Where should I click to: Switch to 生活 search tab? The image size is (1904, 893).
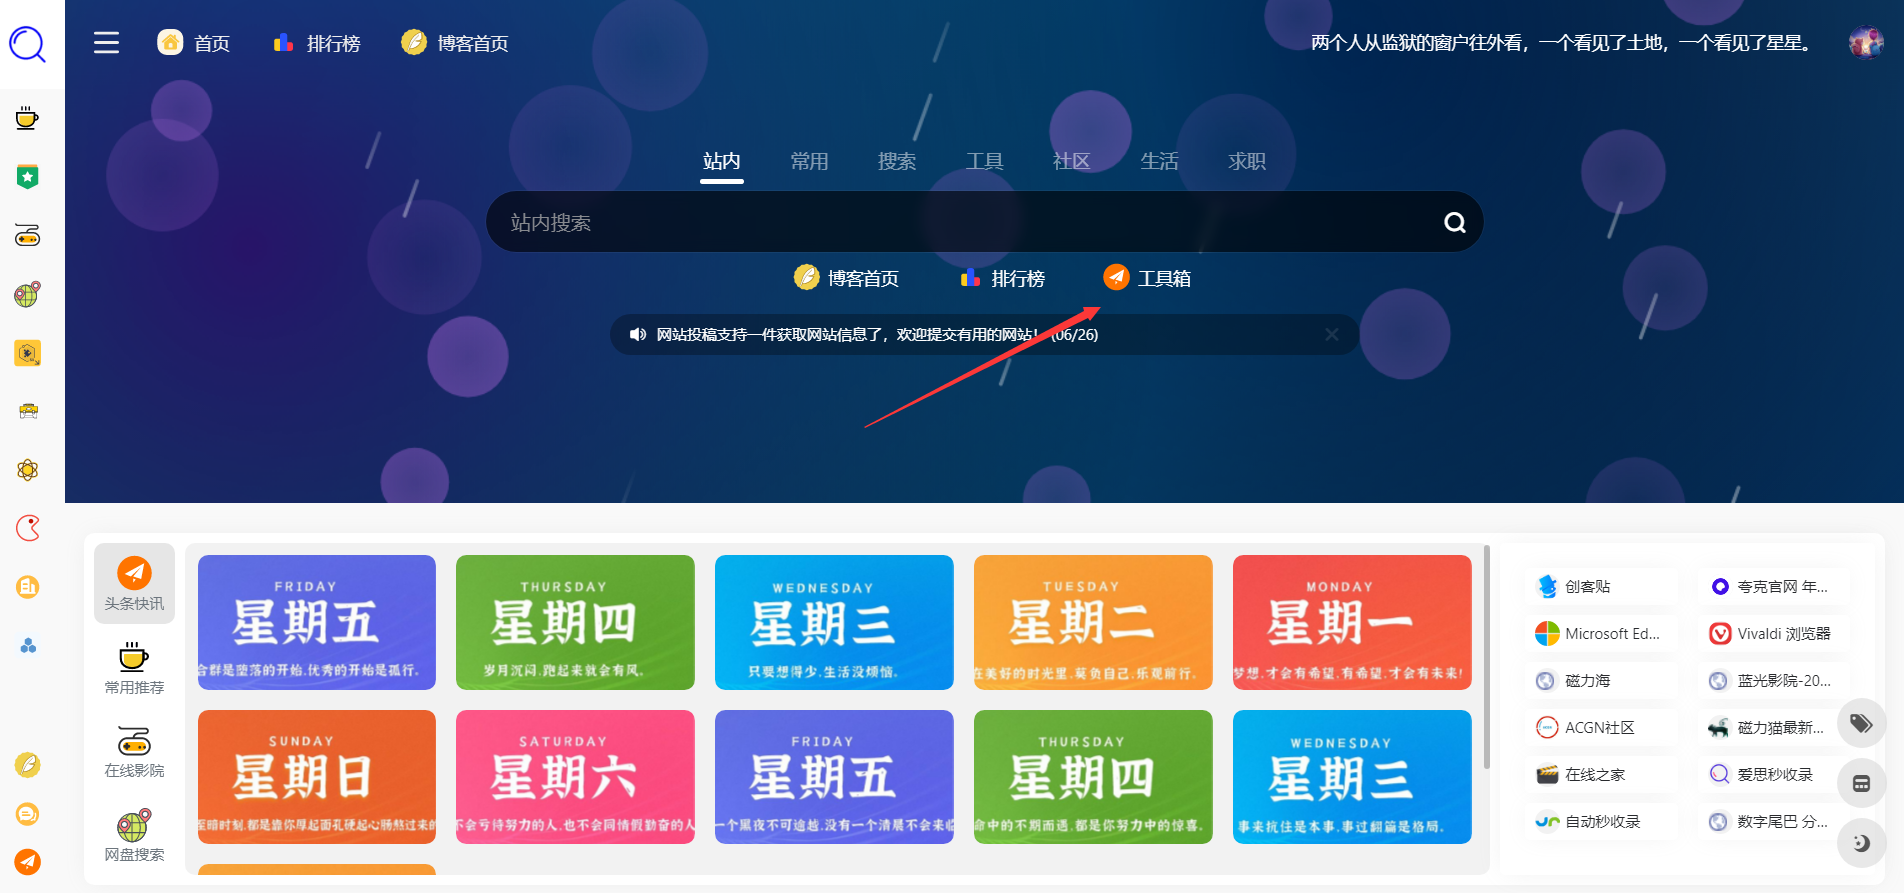click(x=1159, y=161)
